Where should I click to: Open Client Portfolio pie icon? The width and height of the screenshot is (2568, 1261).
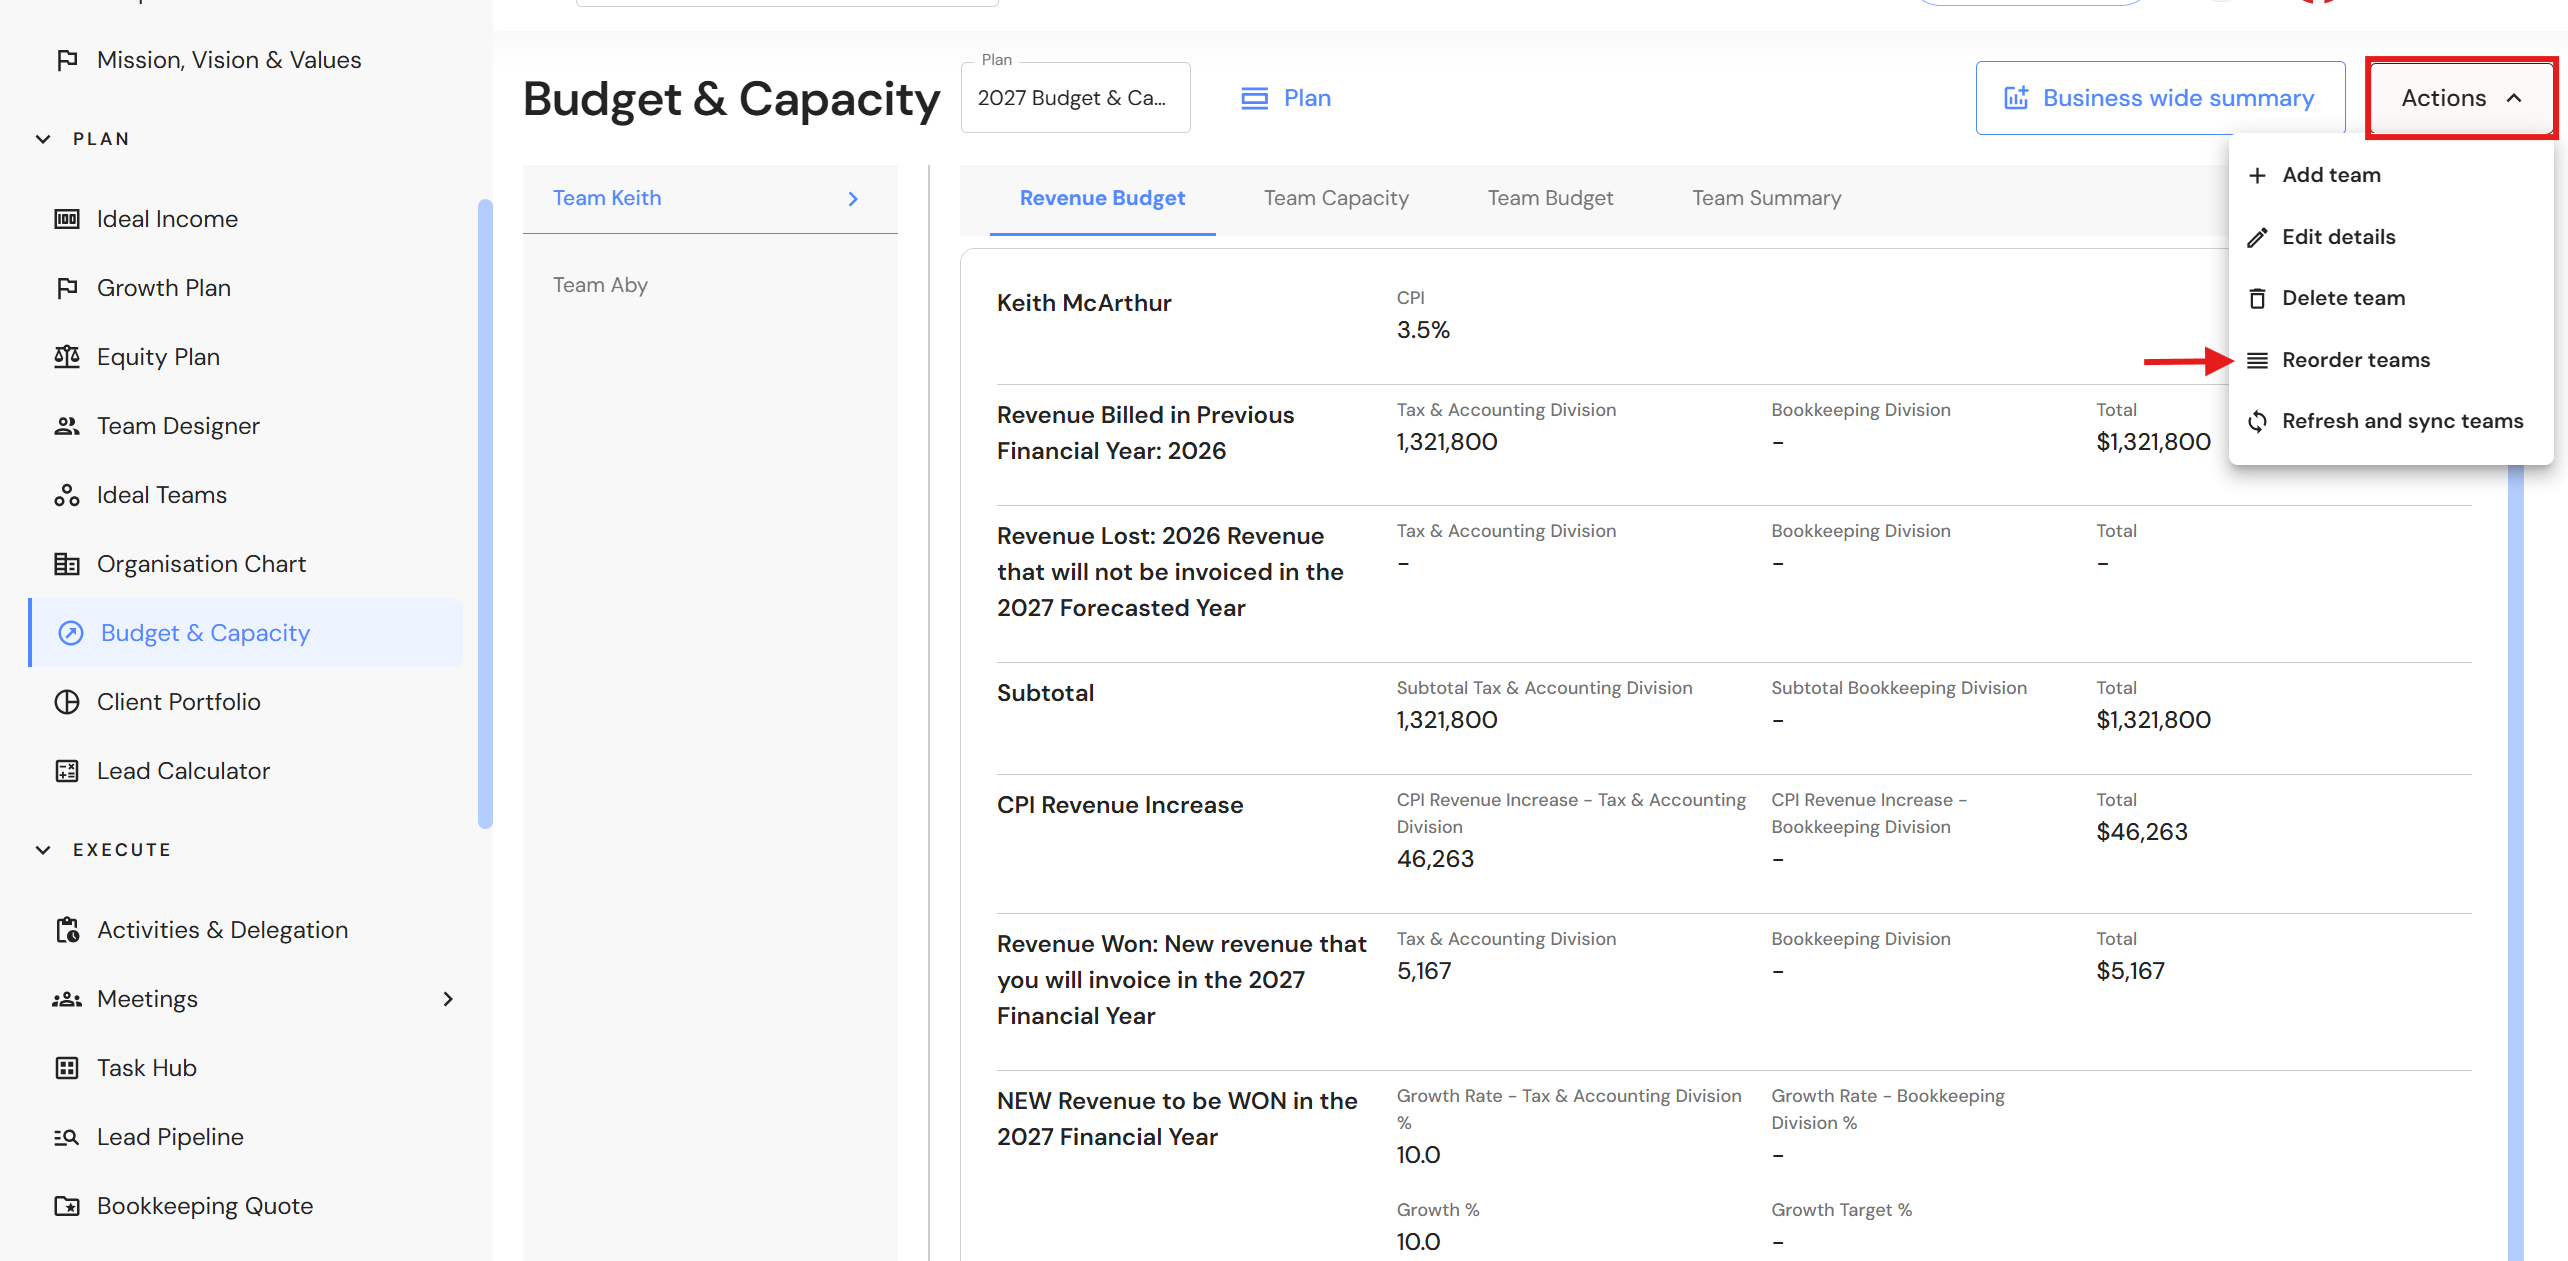click(67, 702)
